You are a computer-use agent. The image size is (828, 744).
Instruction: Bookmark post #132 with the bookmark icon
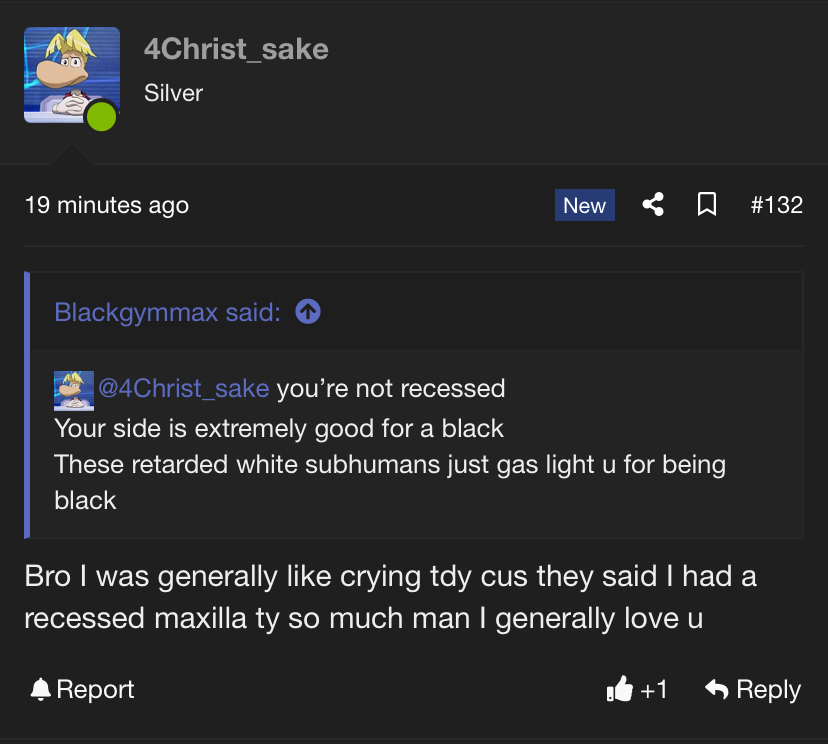(x=706, y=205)
